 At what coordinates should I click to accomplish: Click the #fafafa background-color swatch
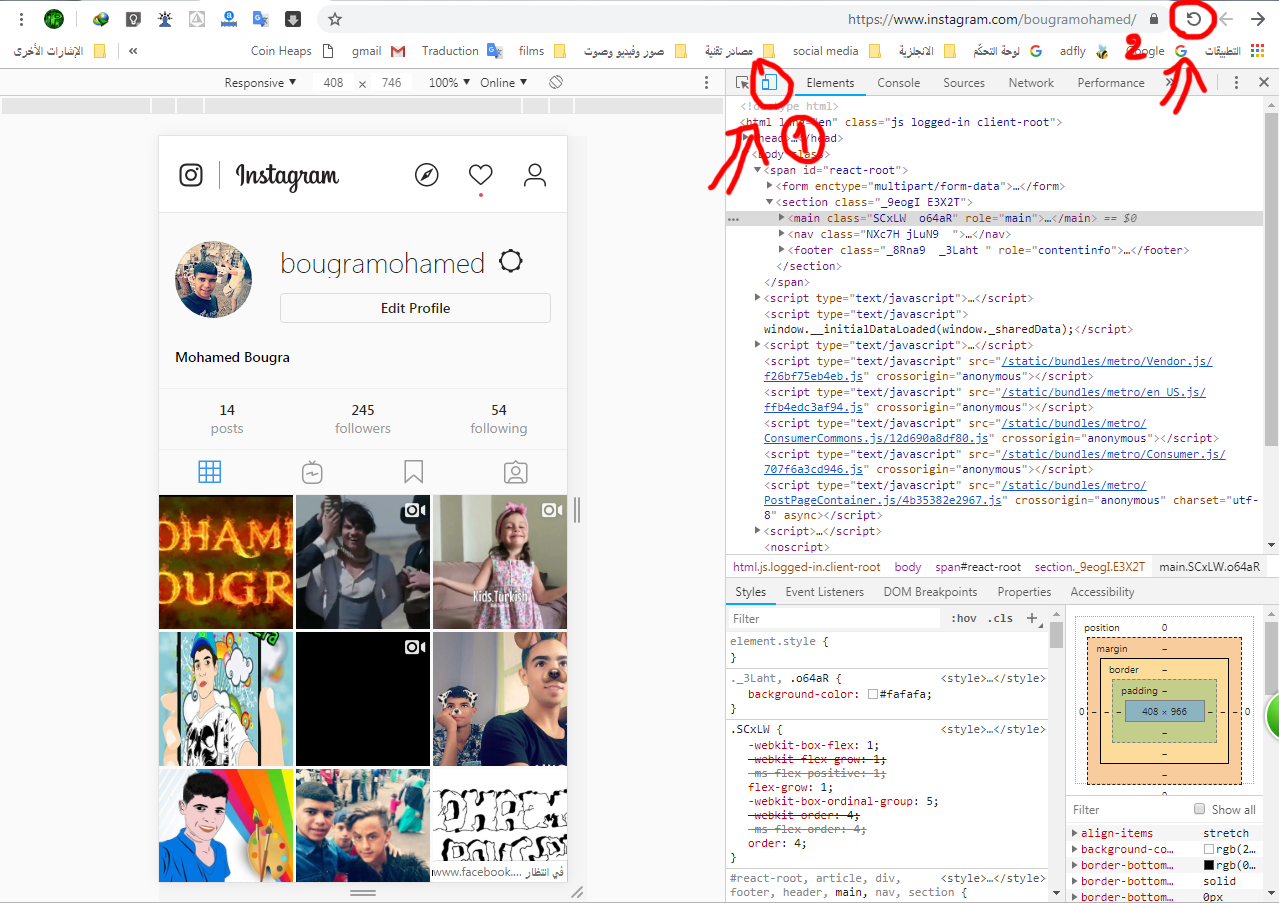[873, 694]
